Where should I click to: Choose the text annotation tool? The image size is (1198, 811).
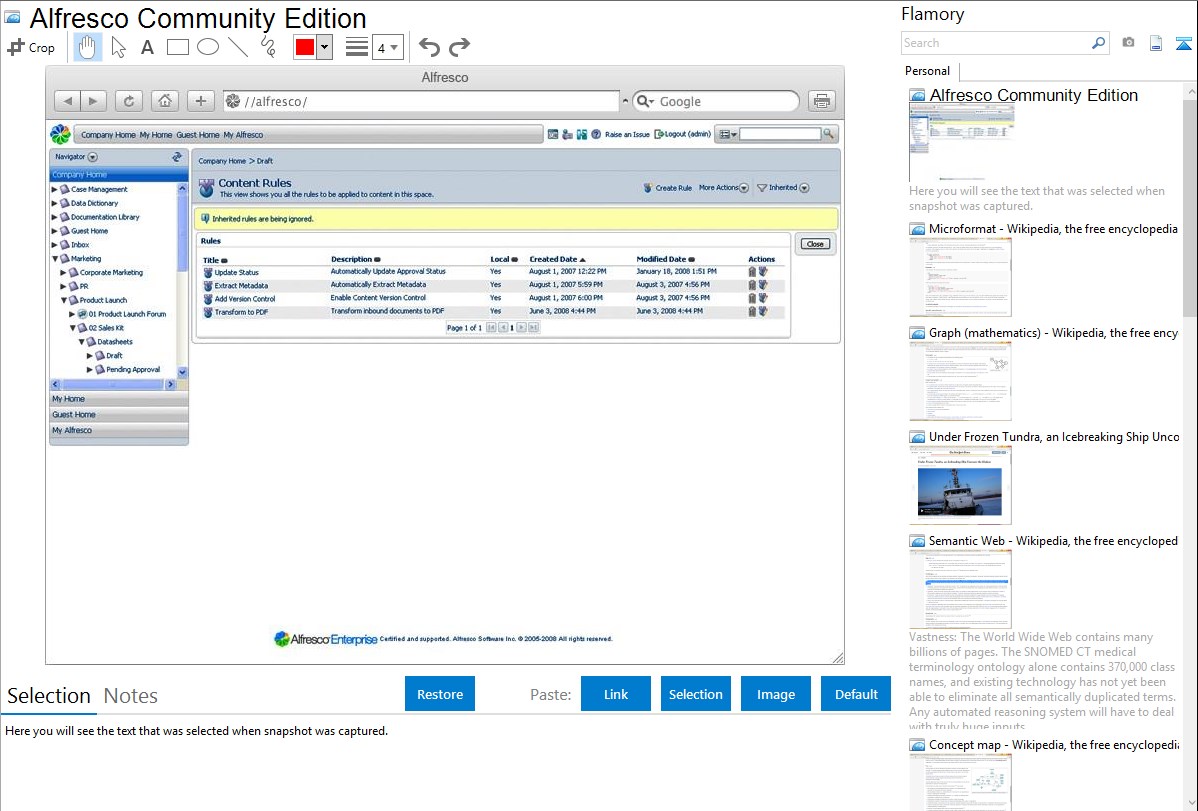point(147,47)
